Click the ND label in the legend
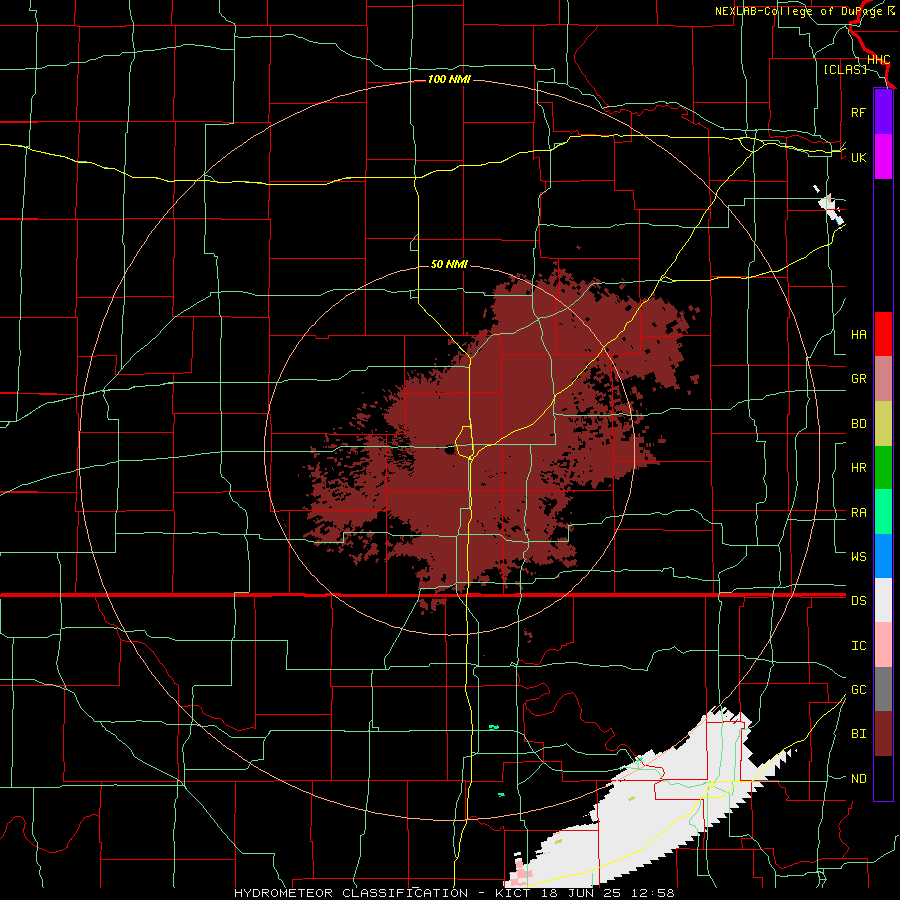 coord(858,779)
